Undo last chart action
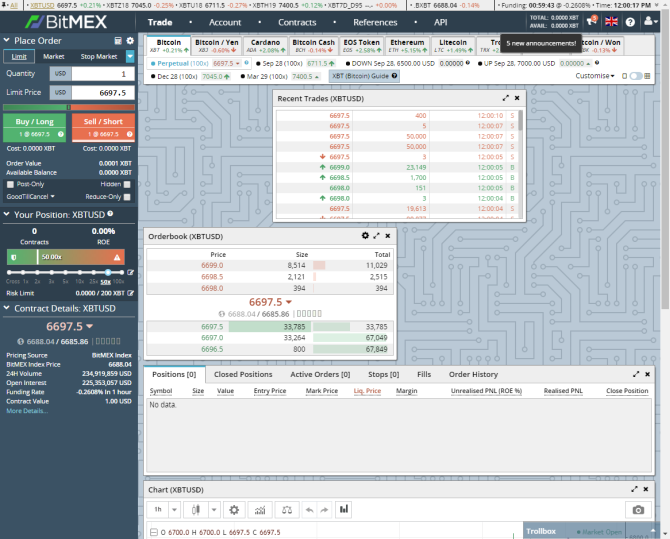 pos(310,510)
